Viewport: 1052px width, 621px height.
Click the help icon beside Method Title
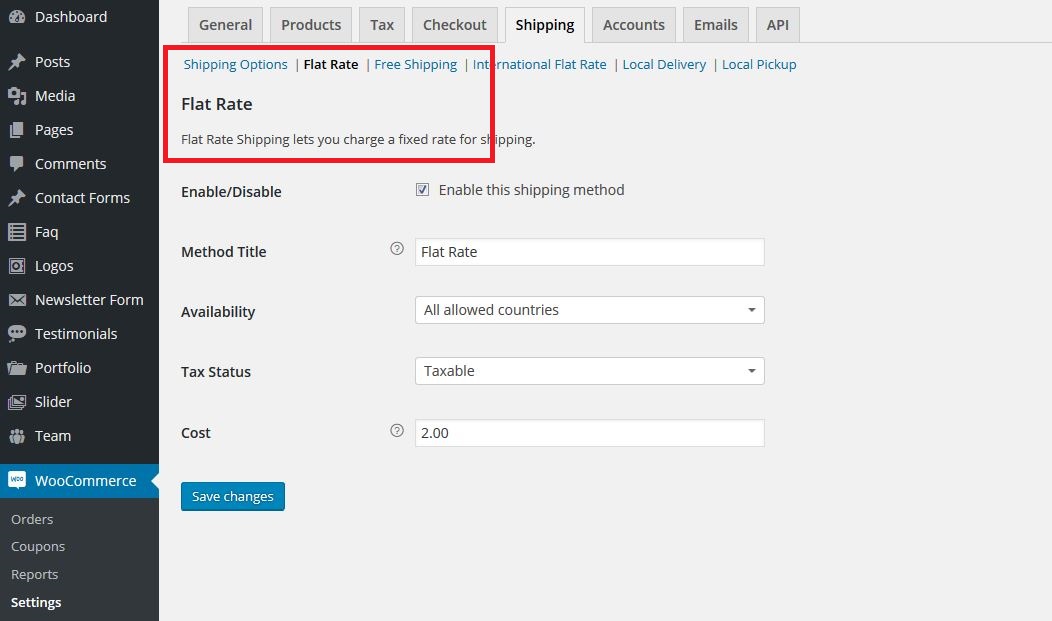[x=397, y=249]
